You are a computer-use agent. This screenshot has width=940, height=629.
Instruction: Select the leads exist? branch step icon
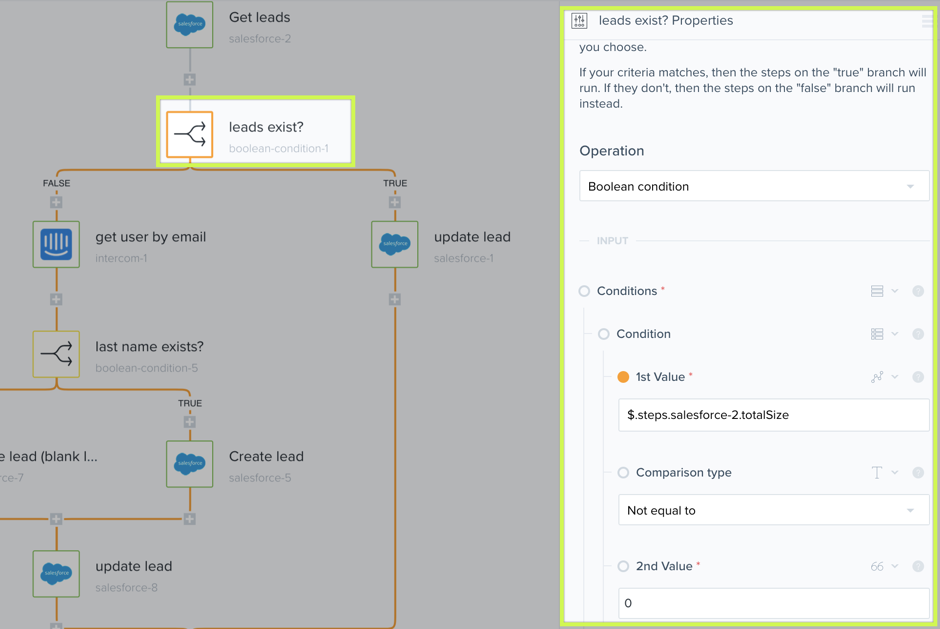click(189, 134)
